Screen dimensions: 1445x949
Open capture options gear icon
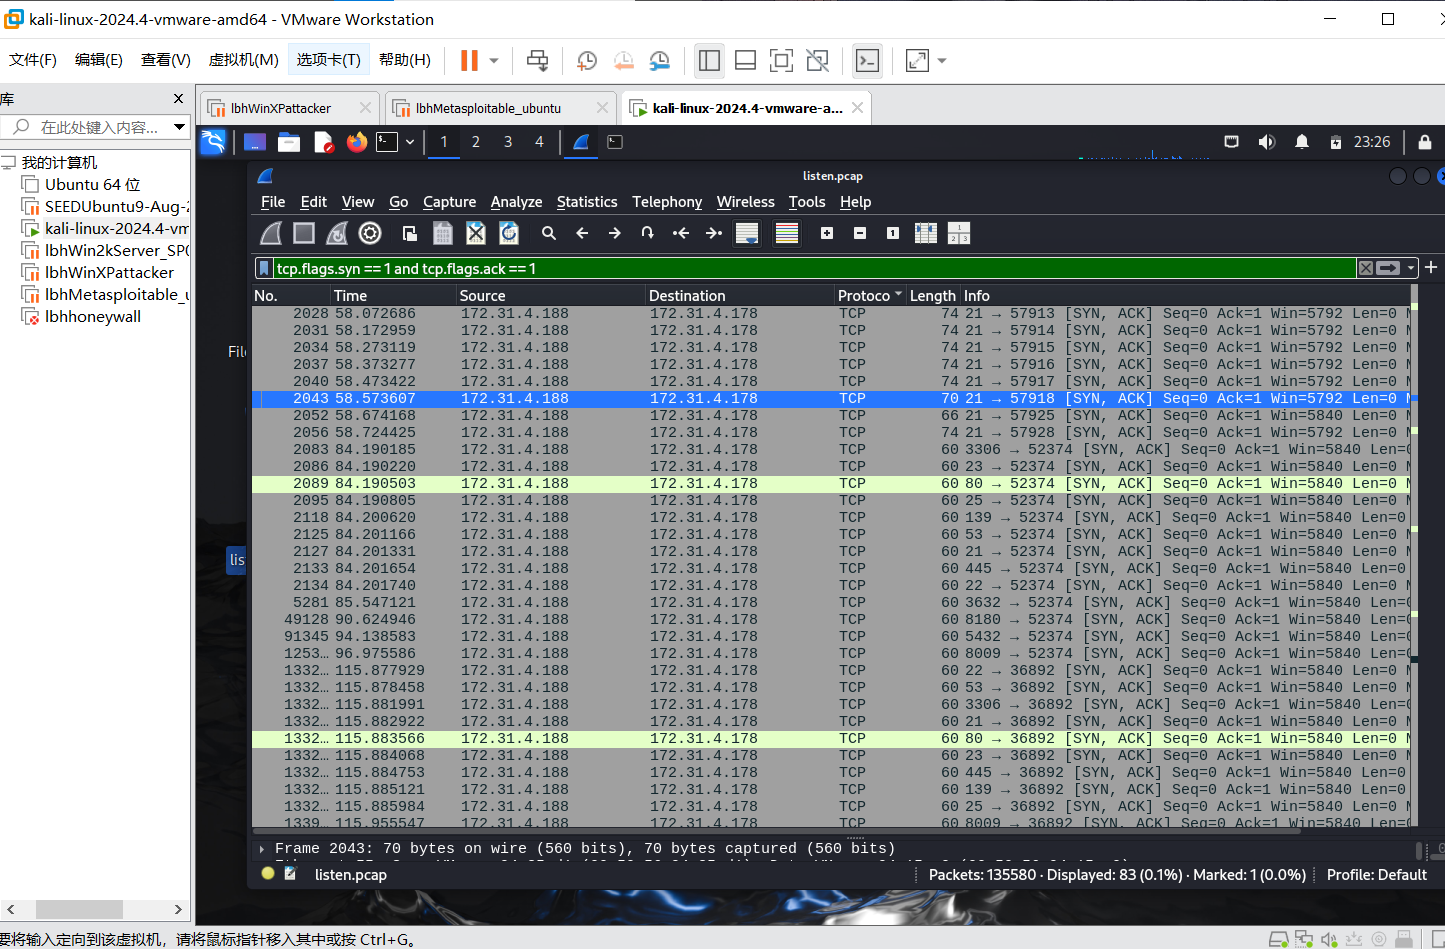click(x=370, y=233)
